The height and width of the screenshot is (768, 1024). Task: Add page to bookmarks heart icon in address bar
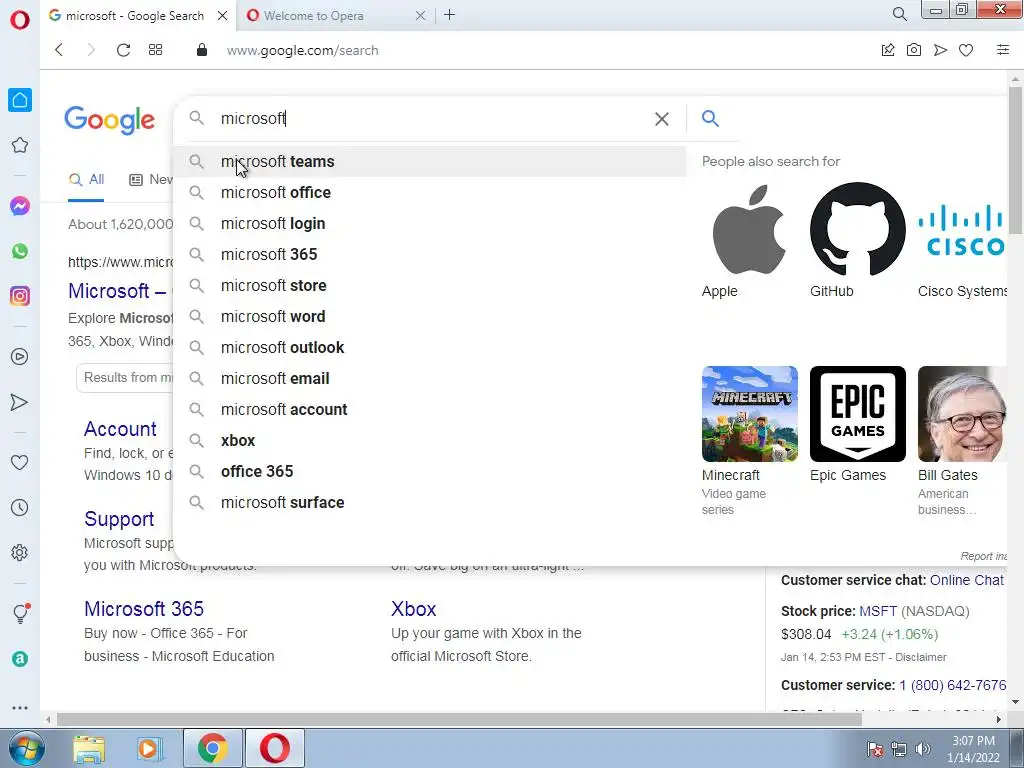click(x=966, y=50)
